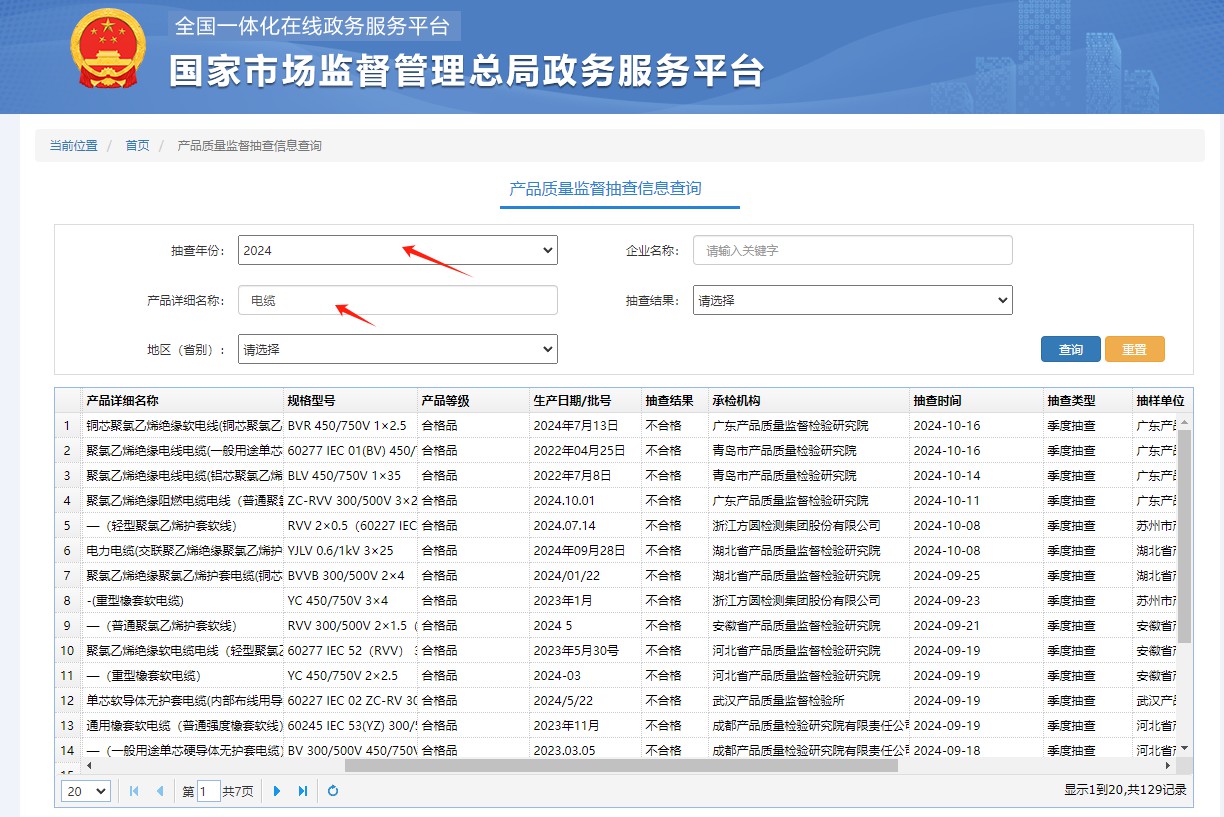Go to the next results page
The height and width of the screenshot is (817, 1224).
pyautogui.click(x=277, y=791)
